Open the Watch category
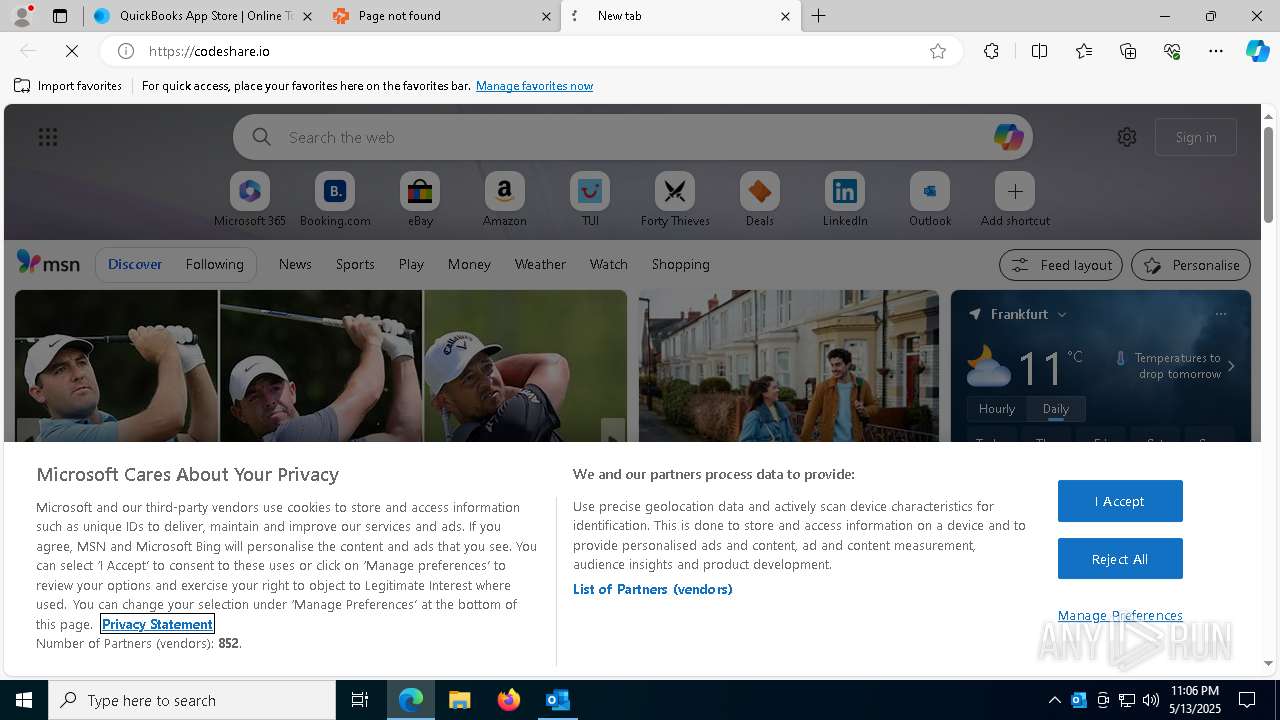 [x=609, y=264]
